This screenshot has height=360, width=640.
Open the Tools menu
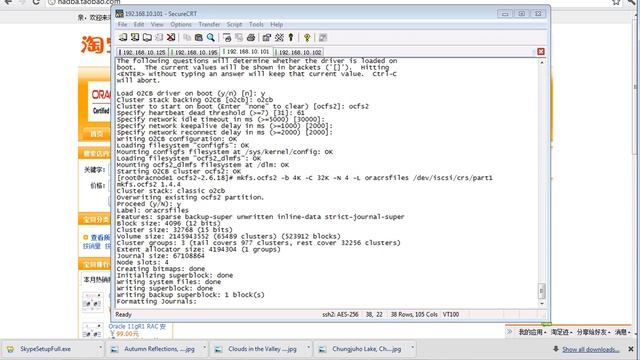click(x=256, y=24)
